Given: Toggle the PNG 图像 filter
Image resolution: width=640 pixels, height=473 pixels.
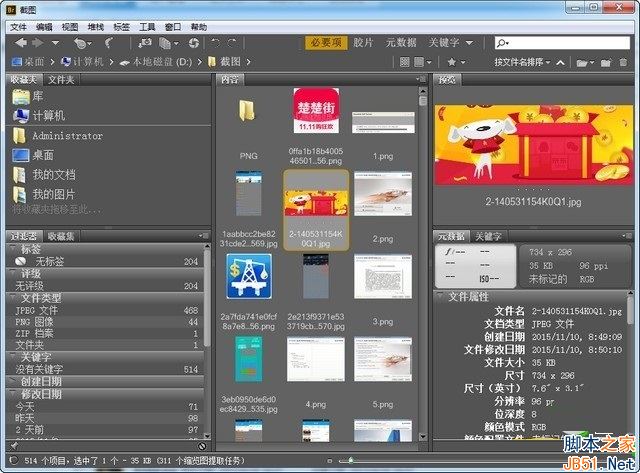Looking at the screenshot, I should point(105,322).
